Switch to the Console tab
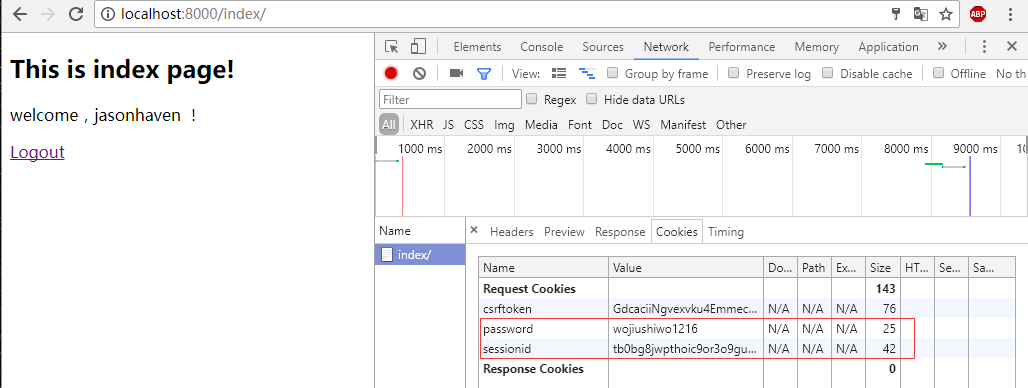 542,47
